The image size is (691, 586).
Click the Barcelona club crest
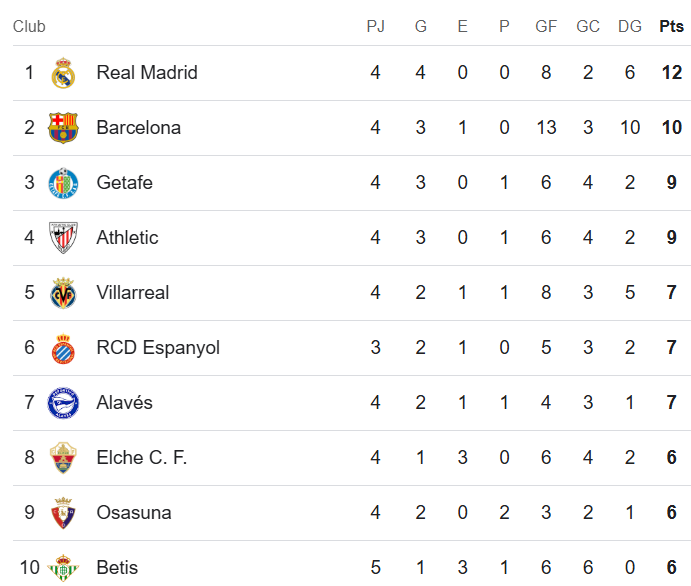click(x=63, y=128)
